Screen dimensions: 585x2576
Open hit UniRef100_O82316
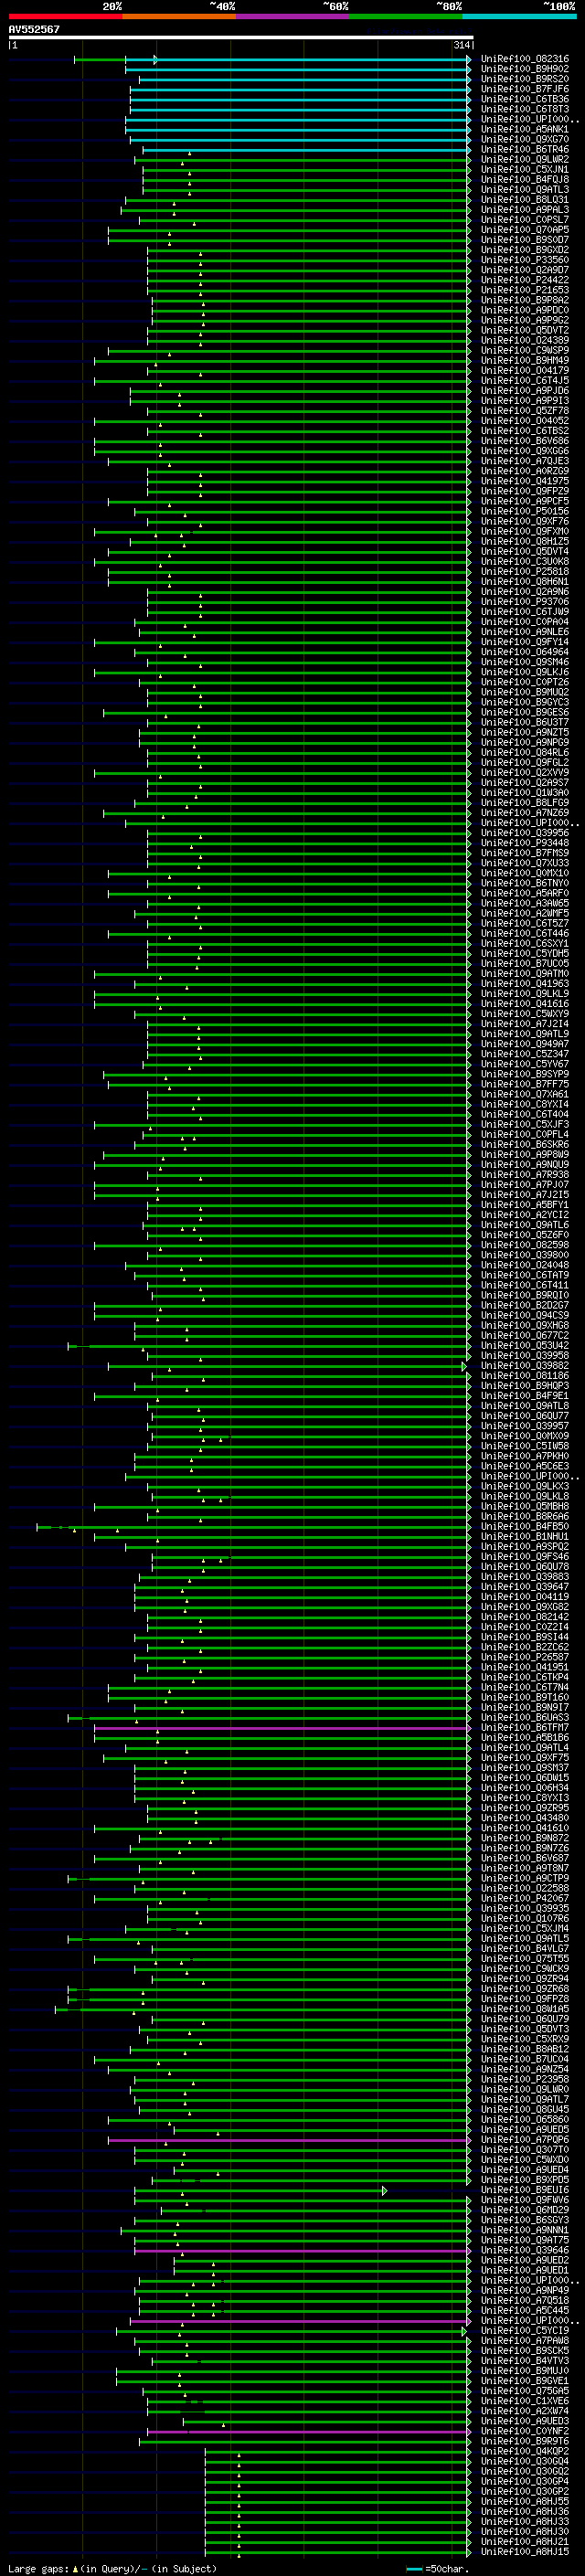tap(525, 59)
